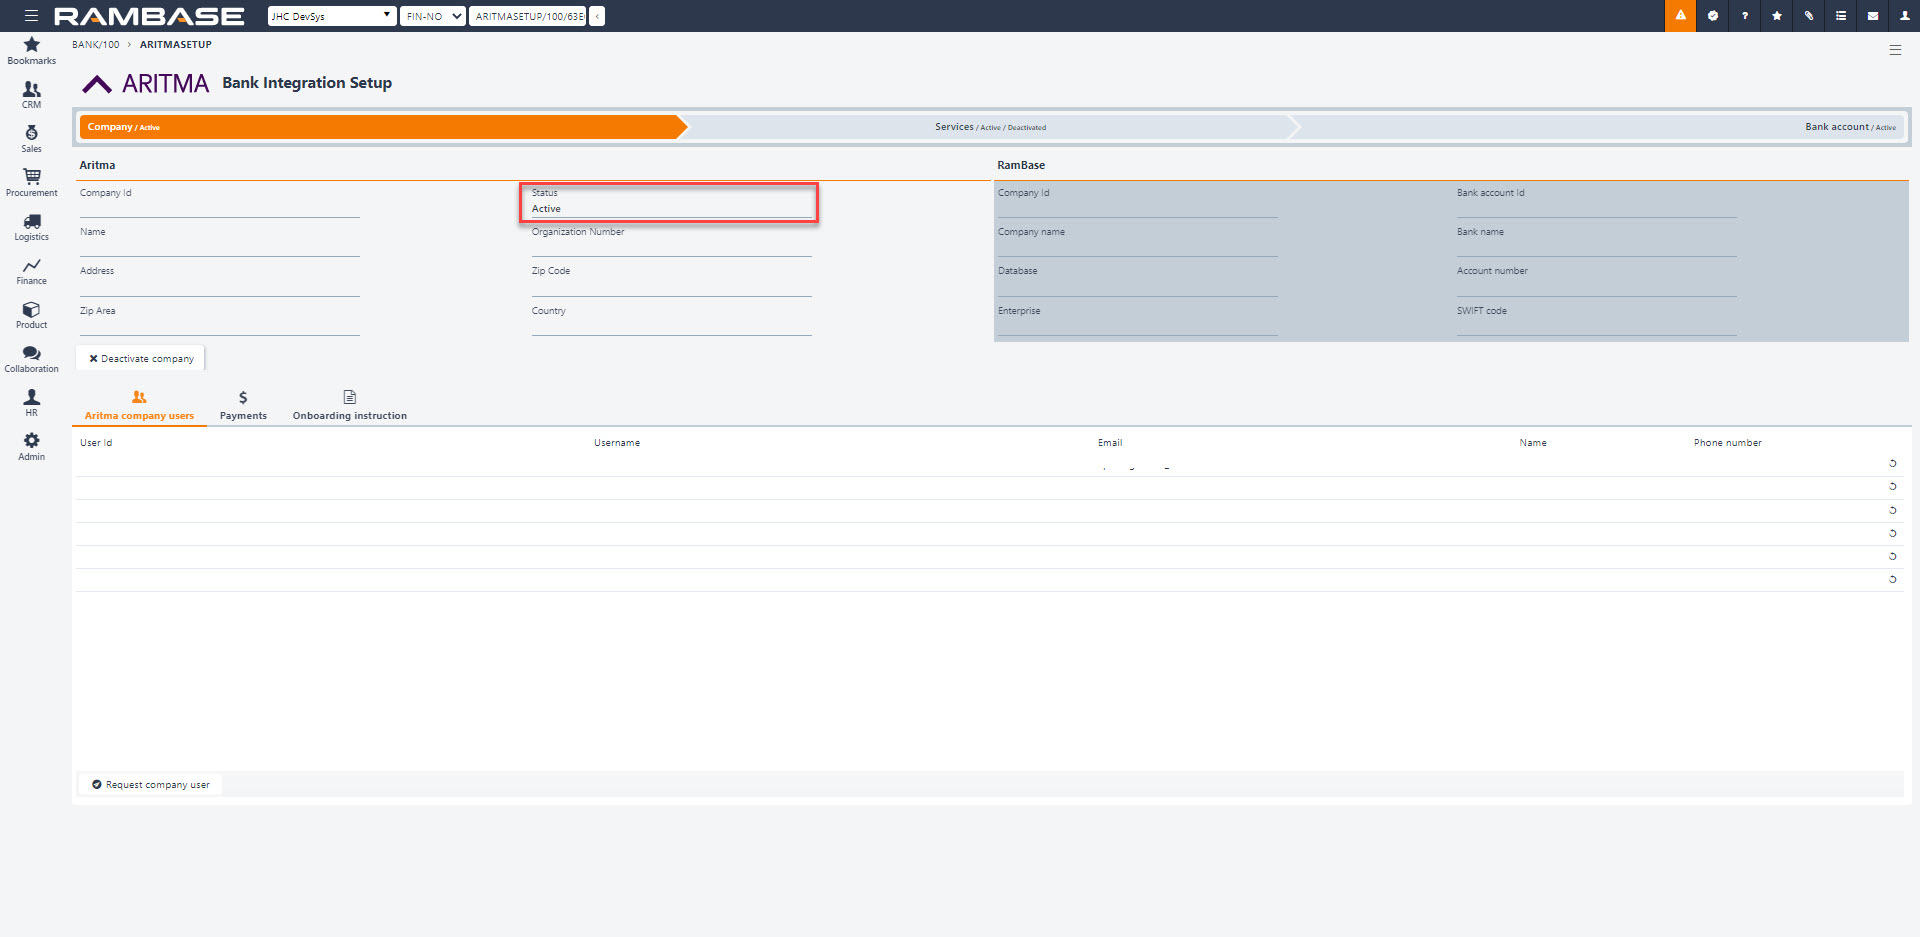Open the Collaboration module

[x=32, y=359]
